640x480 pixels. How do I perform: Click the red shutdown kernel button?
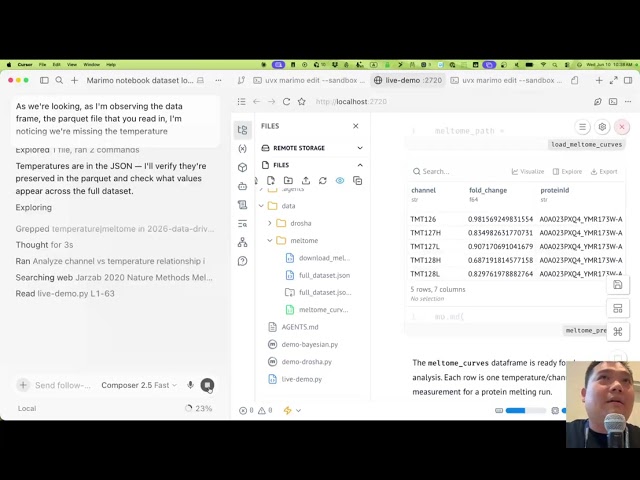tap(622, 127)
